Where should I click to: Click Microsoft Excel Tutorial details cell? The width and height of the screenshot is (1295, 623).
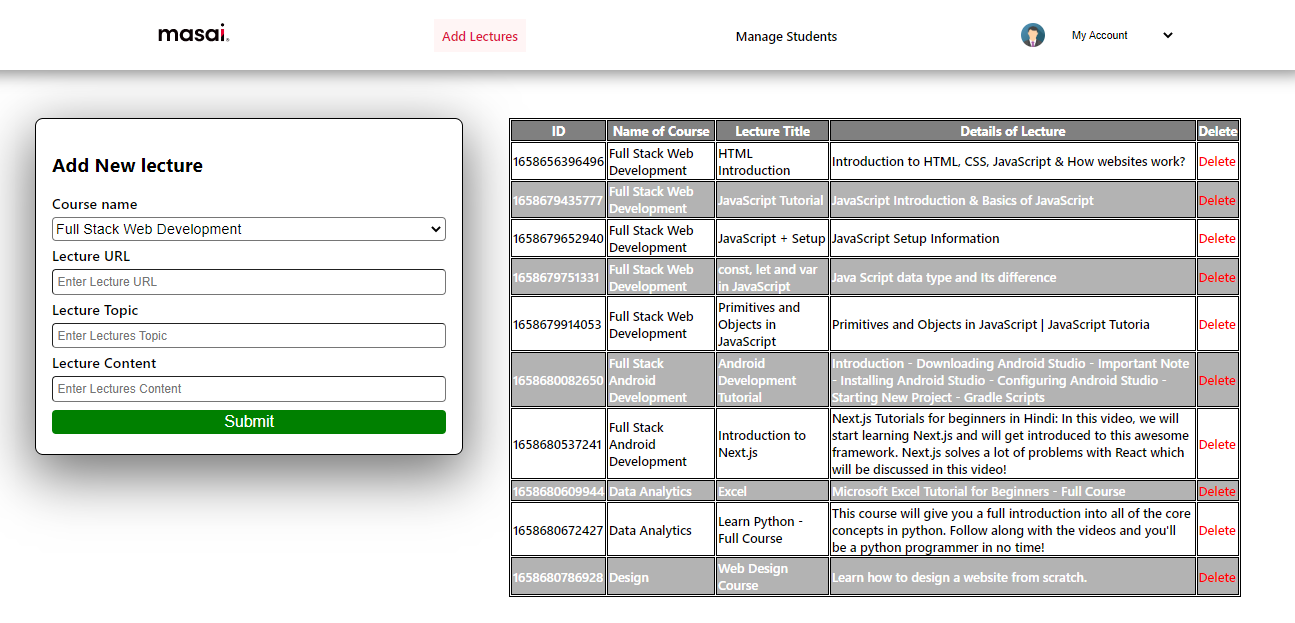[1013, 492]
